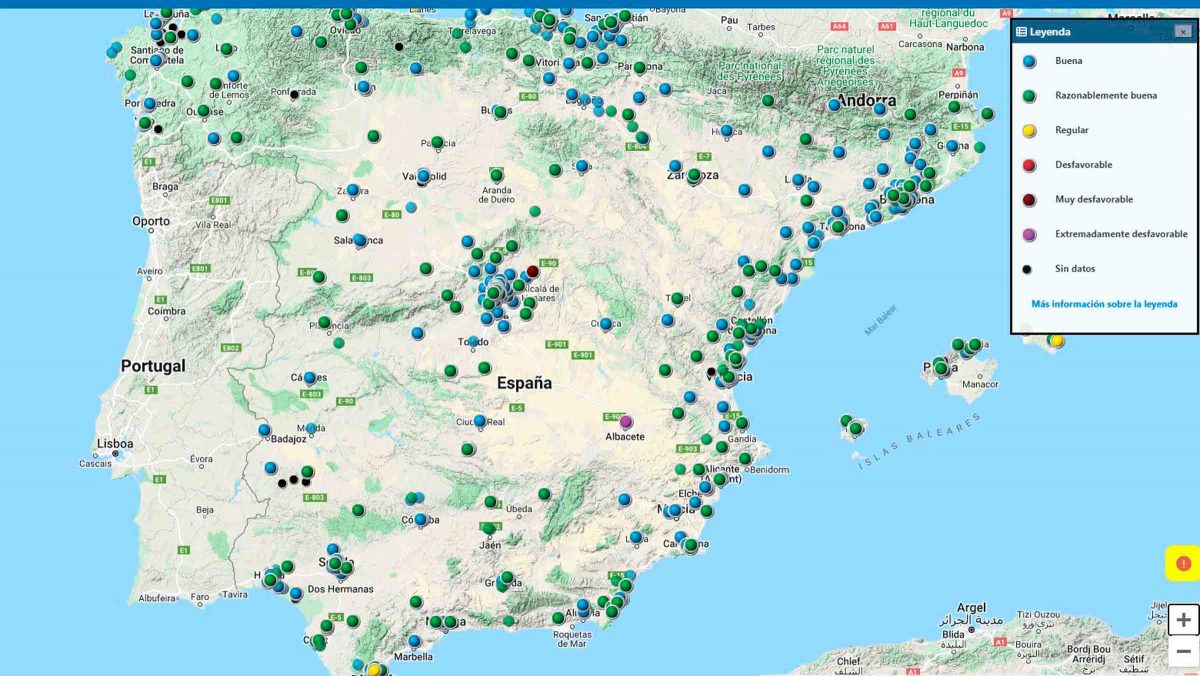
Task: Open the yellow alert warning icon
Action: click(x=1183, y=564)
